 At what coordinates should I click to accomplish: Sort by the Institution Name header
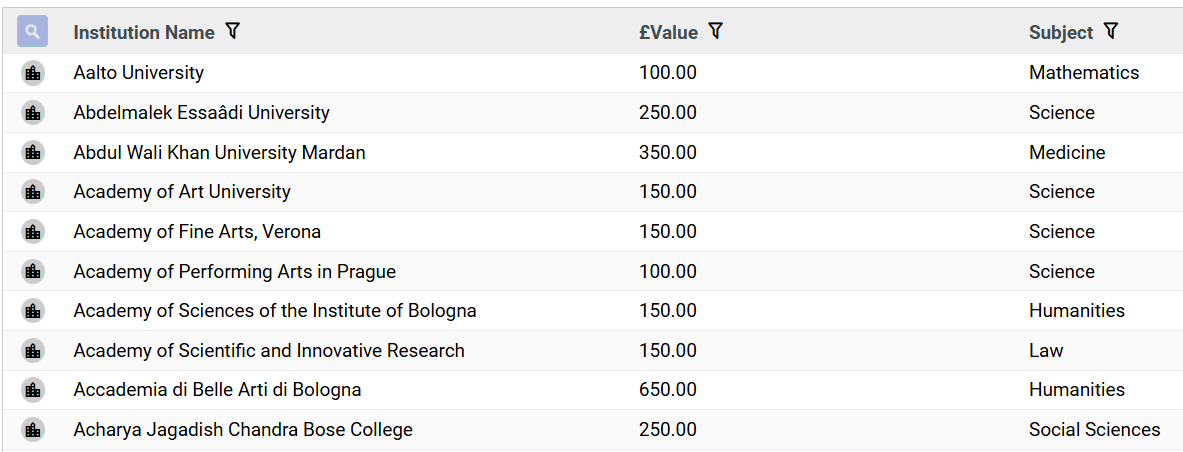(144, 33)
